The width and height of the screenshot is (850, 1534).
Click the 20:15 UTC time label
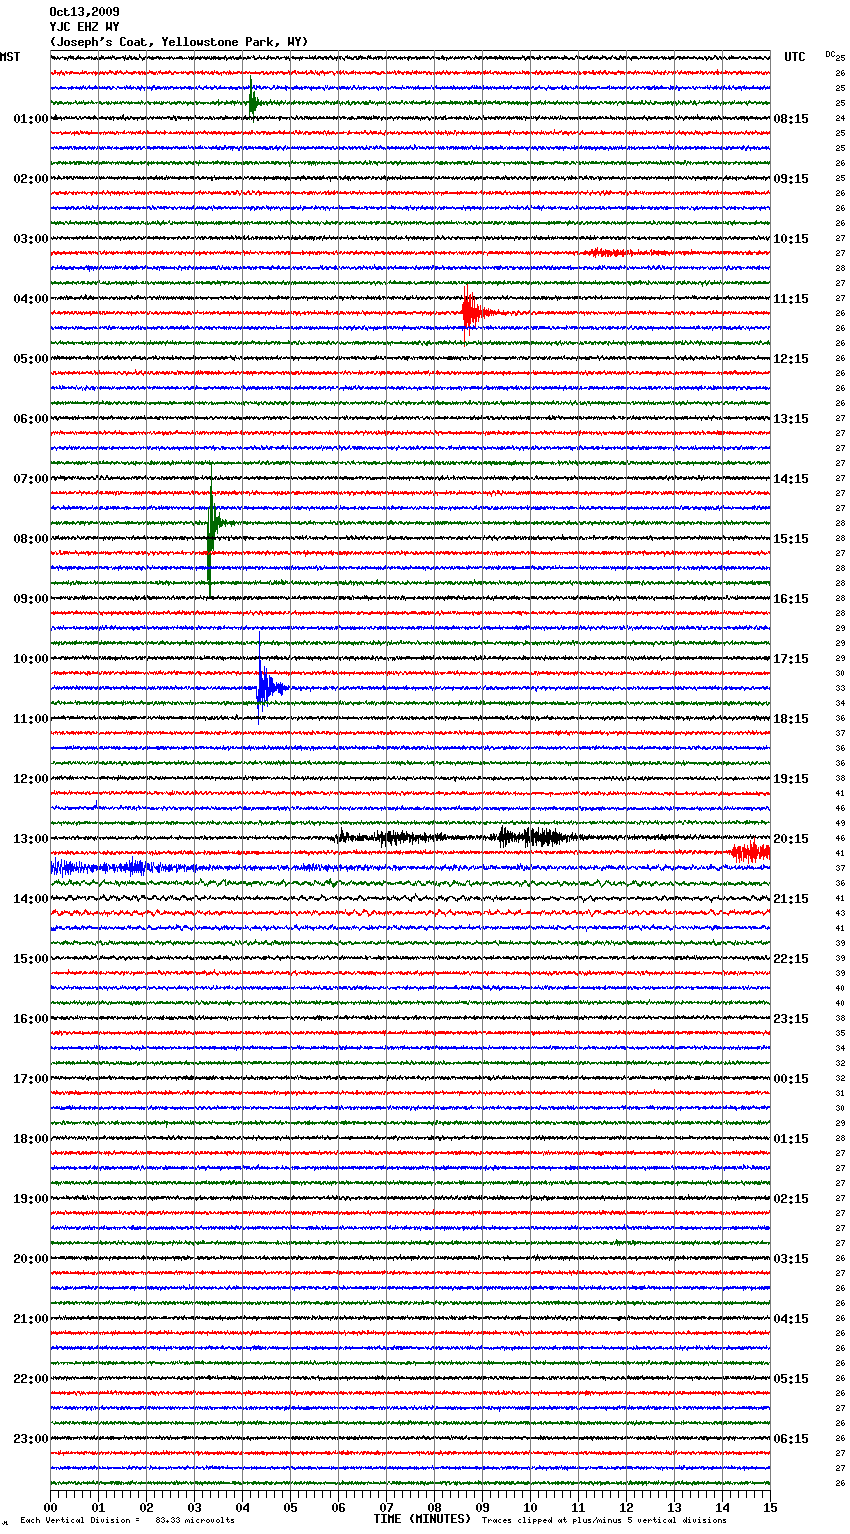(791, 839)
